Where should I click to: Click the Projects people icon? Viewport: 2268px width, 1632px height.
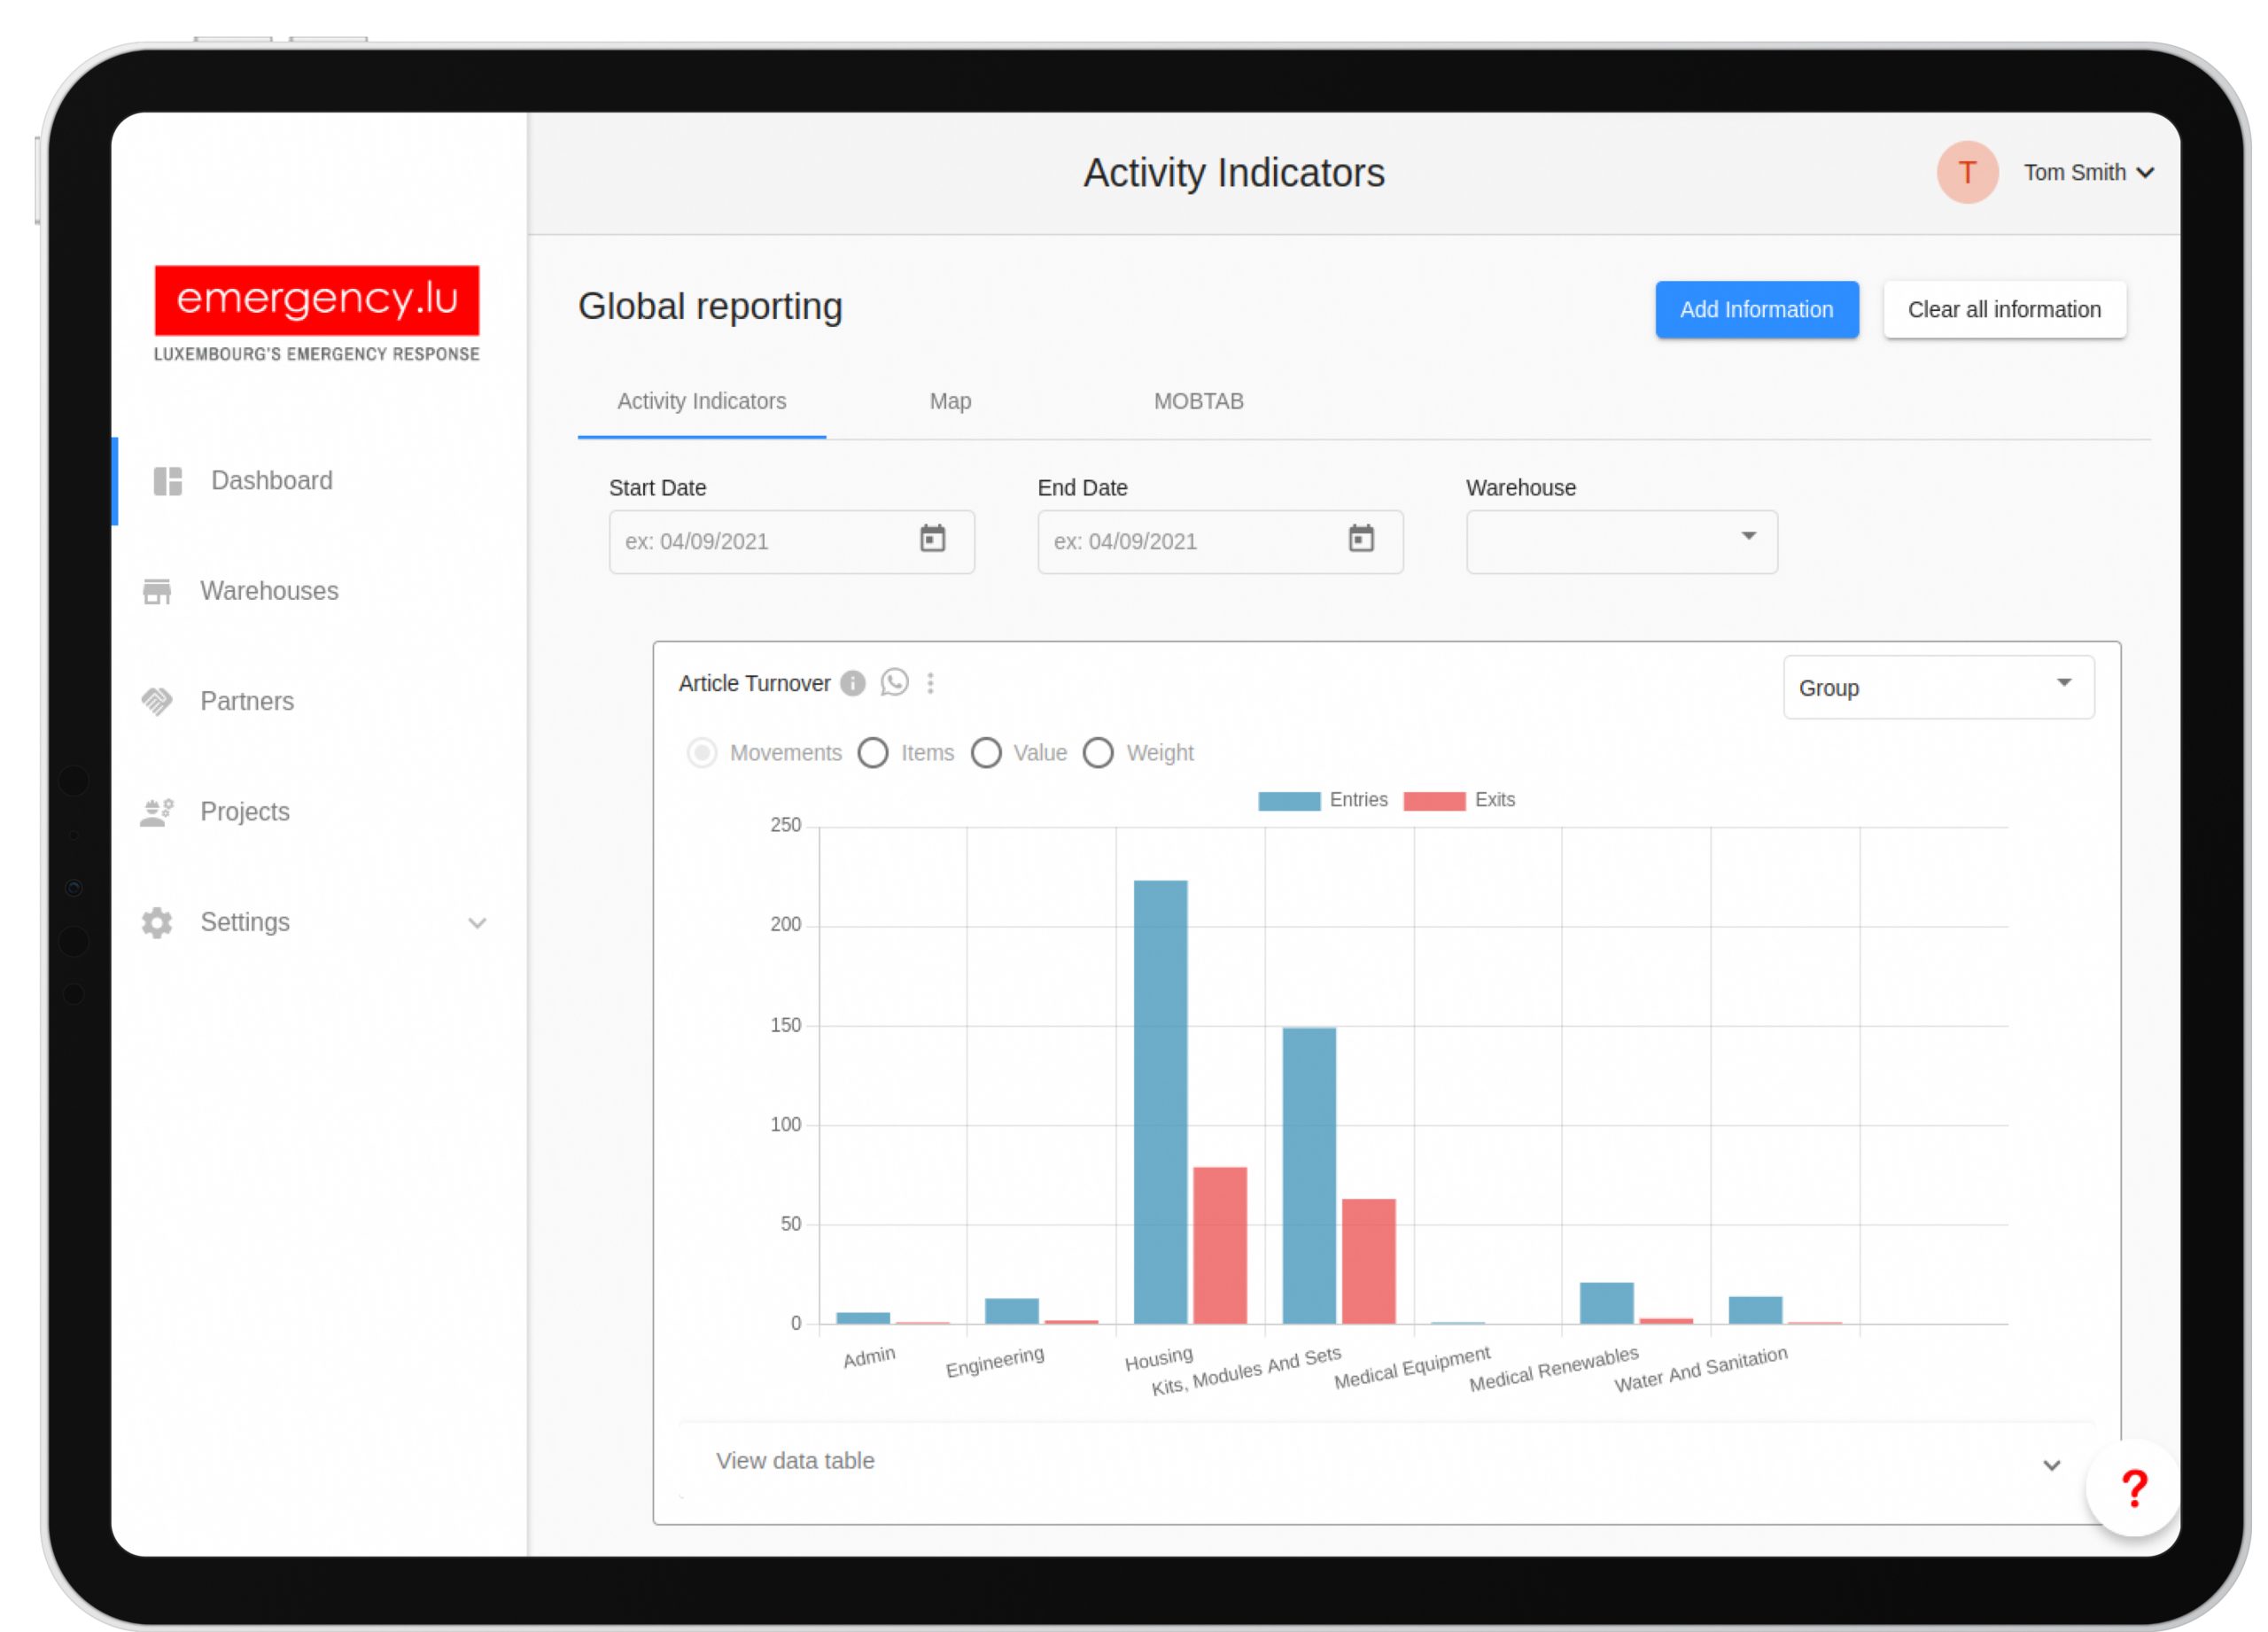pos(157,812)
